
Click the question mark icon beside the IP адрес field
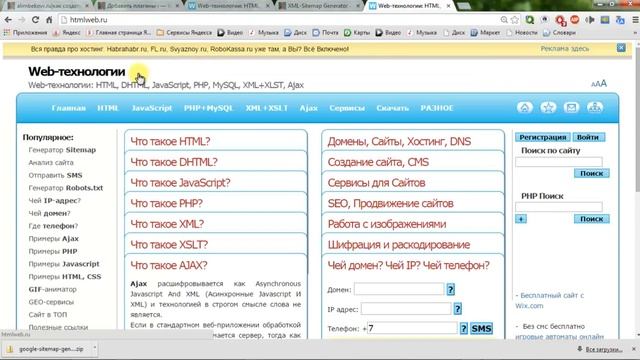click(458, 309)
